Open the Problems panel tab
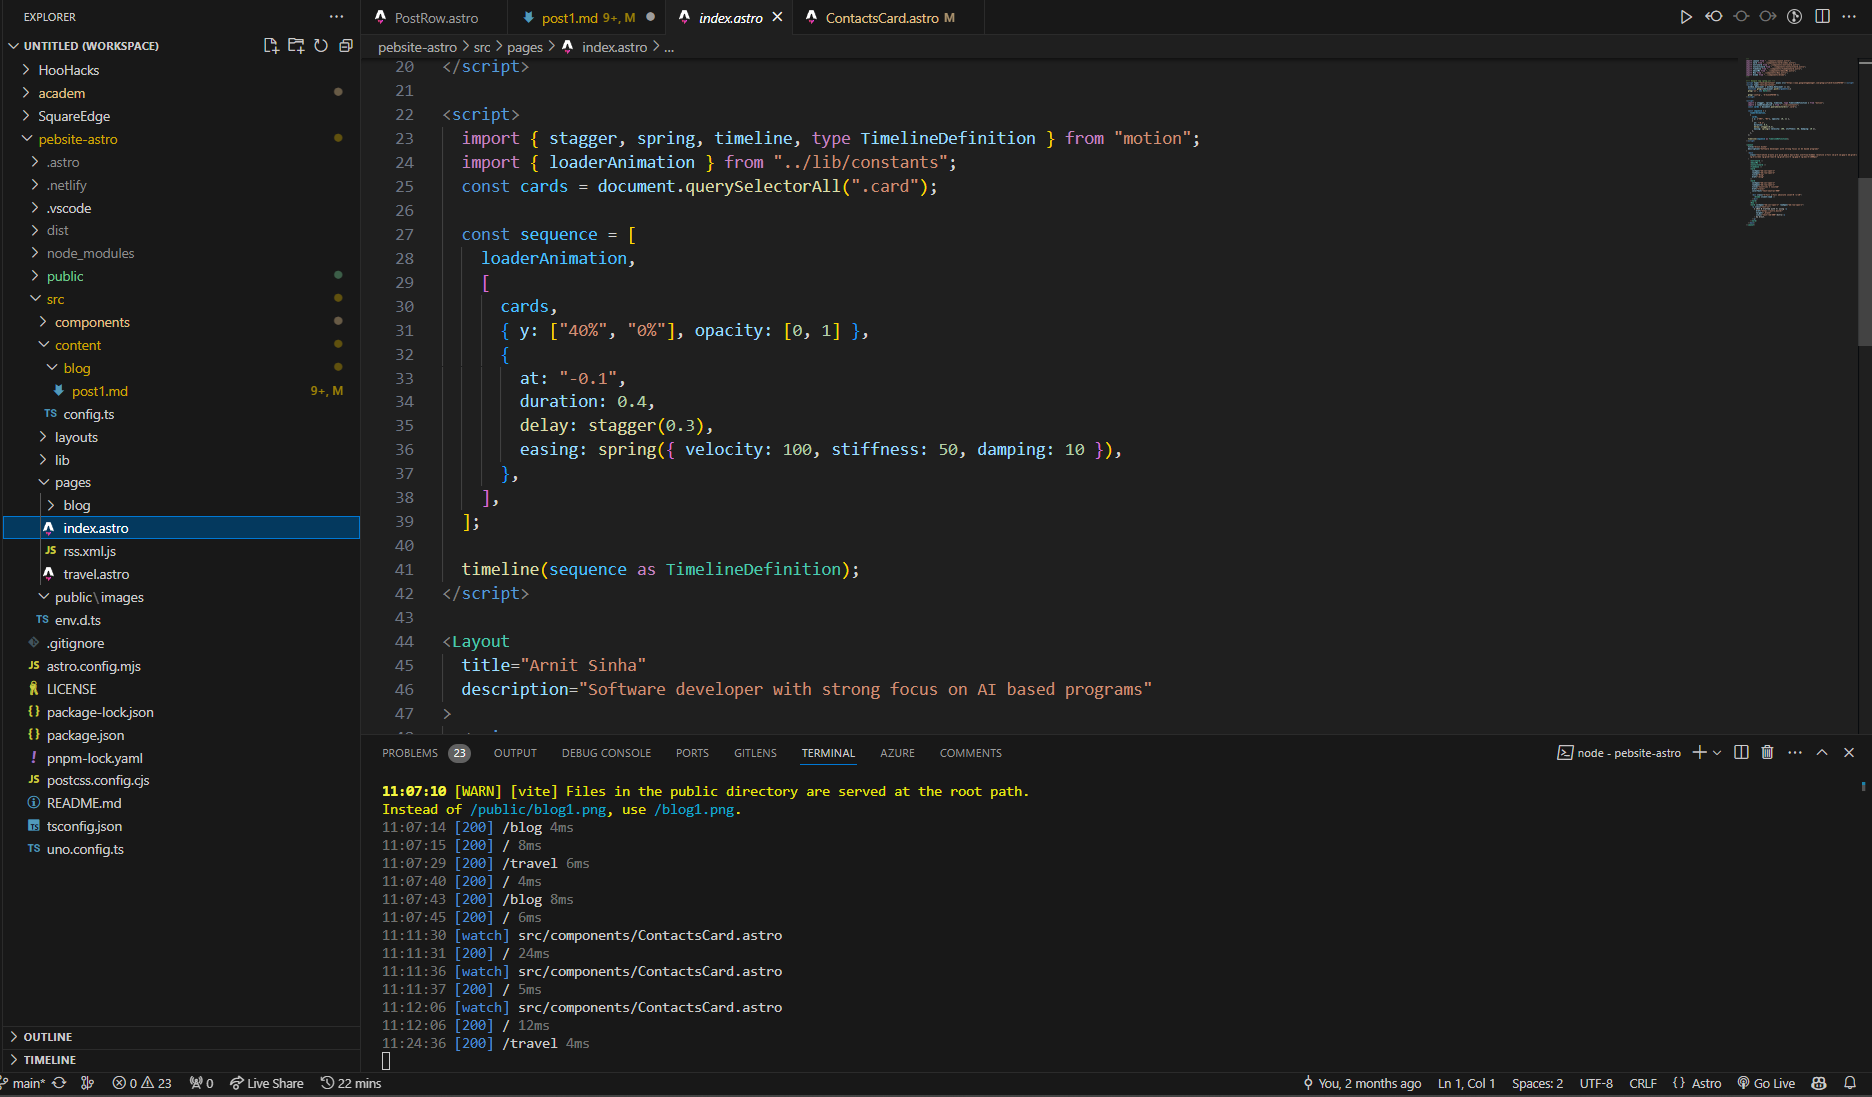Screen dimensions: 1872x1097 pos(425,753)
